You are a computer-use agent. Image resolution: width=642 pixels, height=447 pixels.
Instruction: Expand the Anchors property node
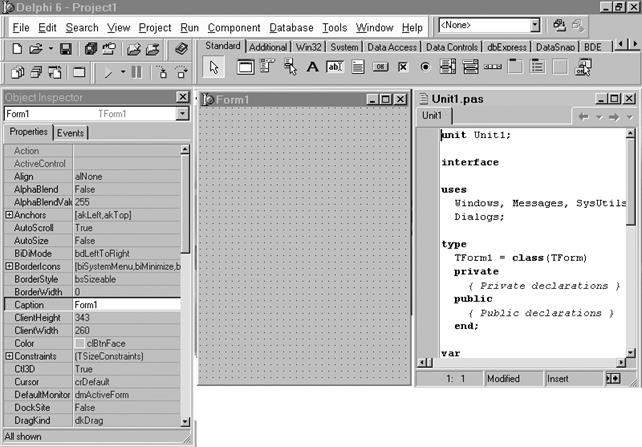click(x=9, y=214)
